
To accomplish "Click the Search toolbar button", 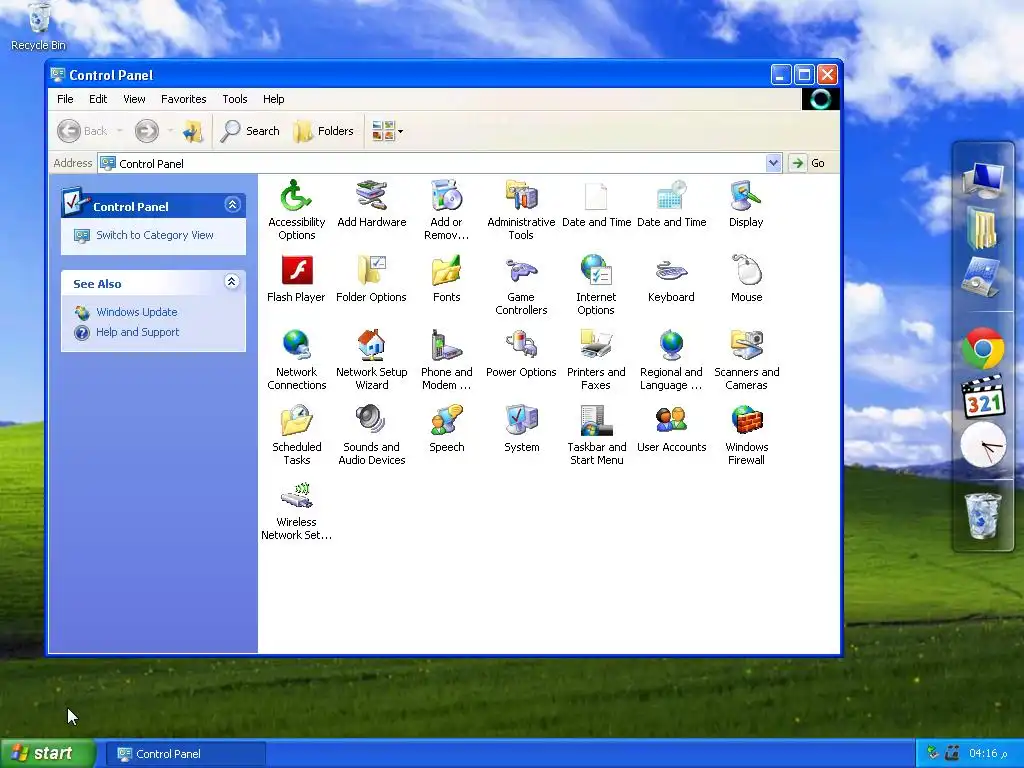I will pos(250,131).
